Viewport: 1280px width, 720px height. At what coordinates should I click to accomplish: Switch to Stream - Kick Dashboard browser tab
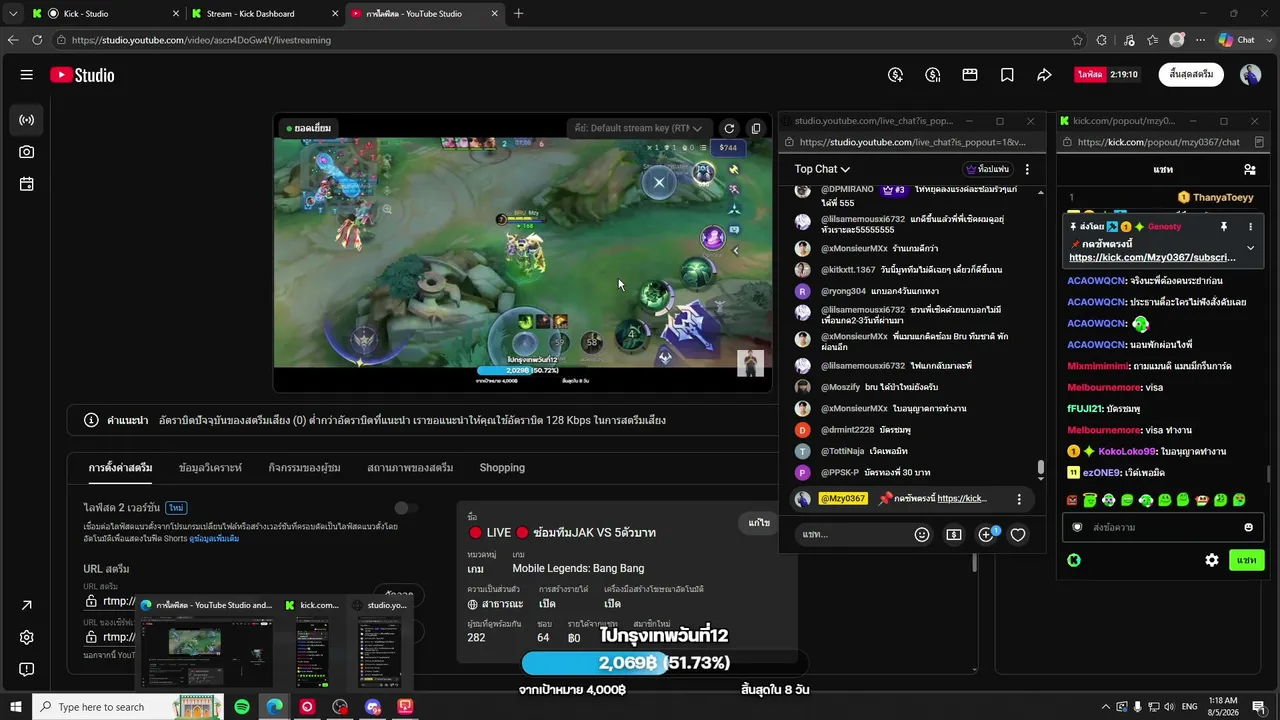tap(263, 14)
